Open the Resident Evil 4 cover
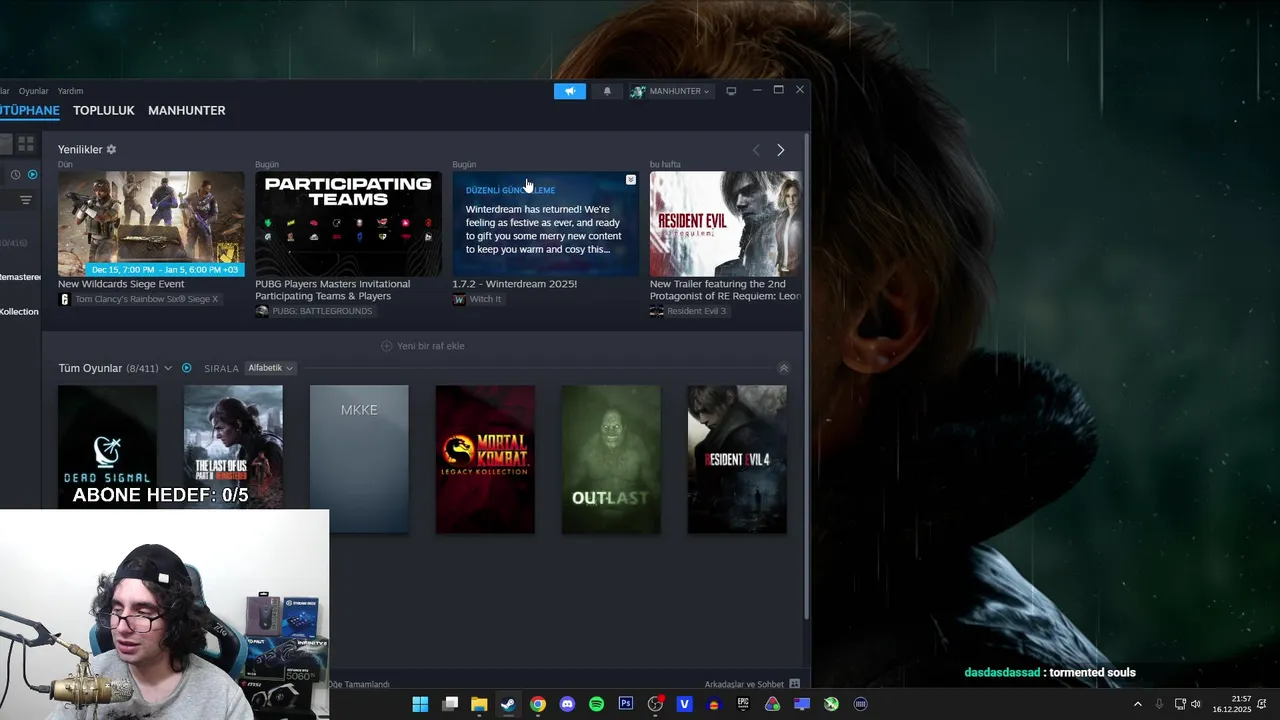Viewport: 1280px width, 720px height. pos(737,459)
